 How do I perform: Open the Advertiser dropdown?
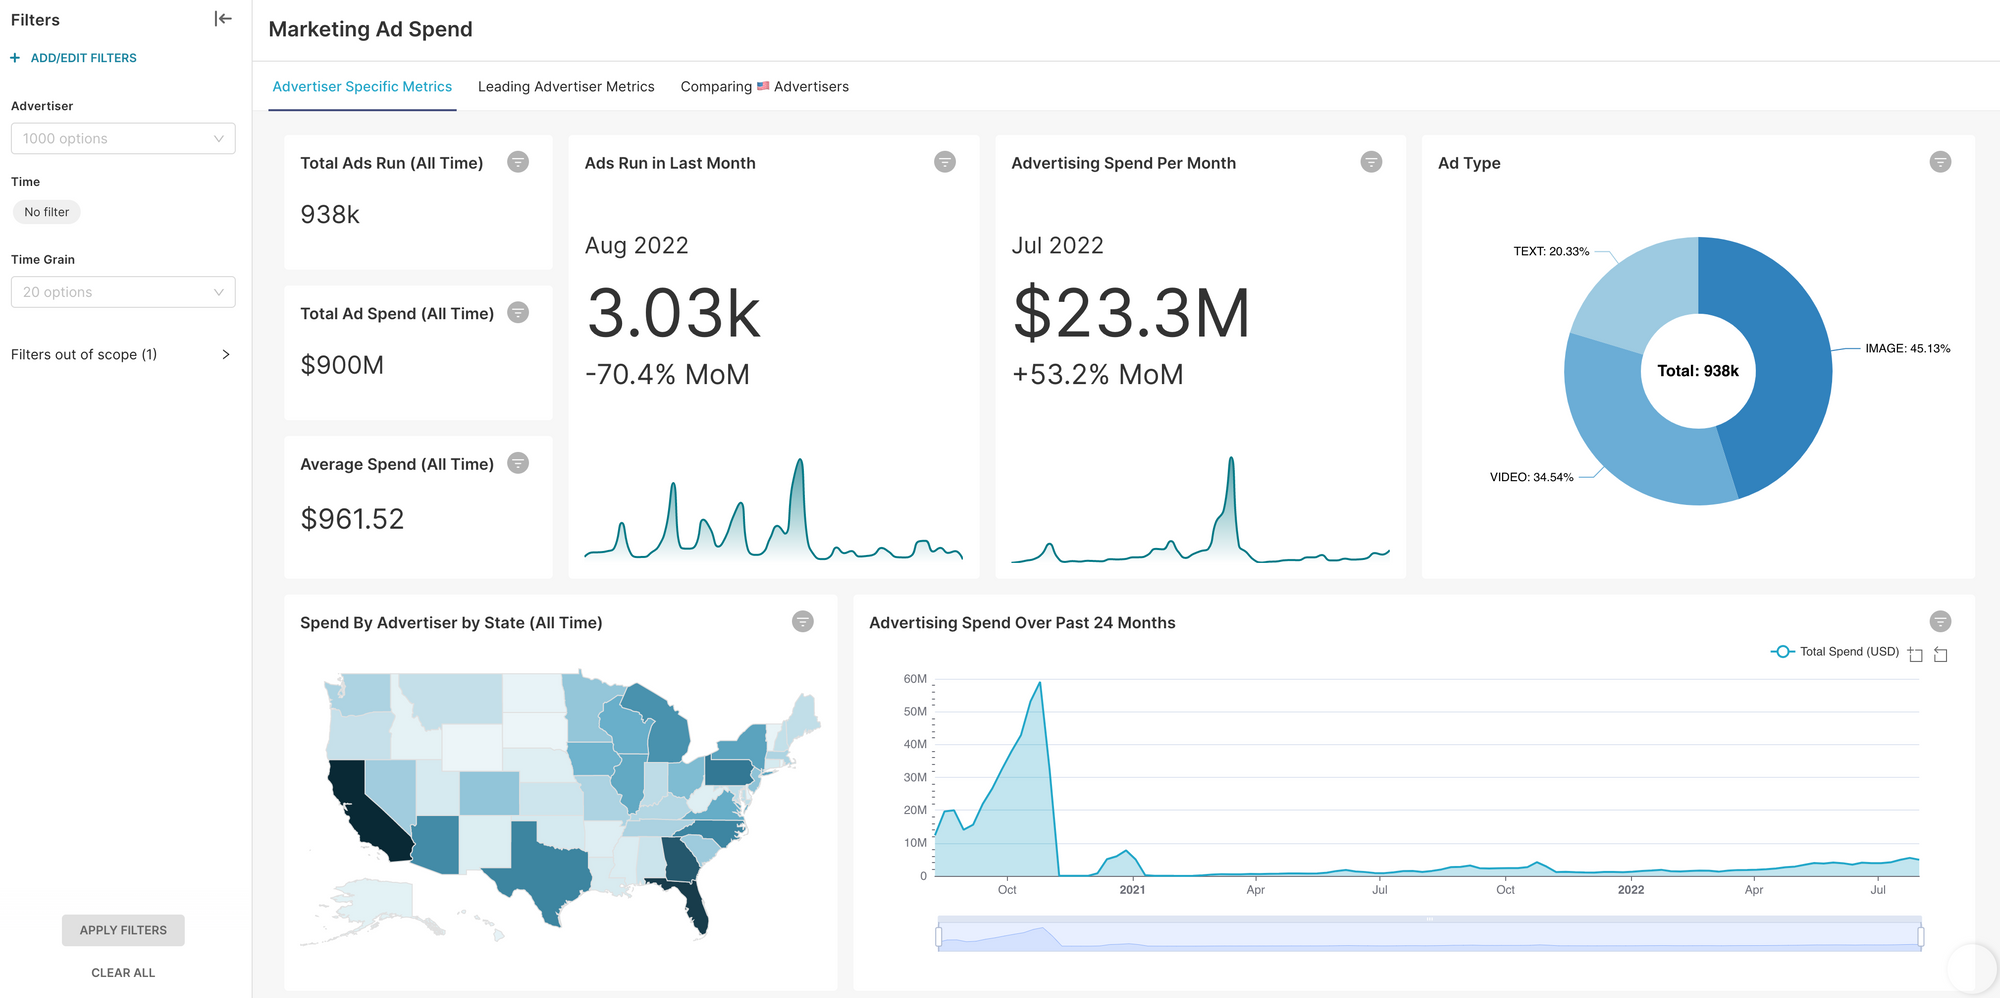pyautogui.click(x=123, y=139)
